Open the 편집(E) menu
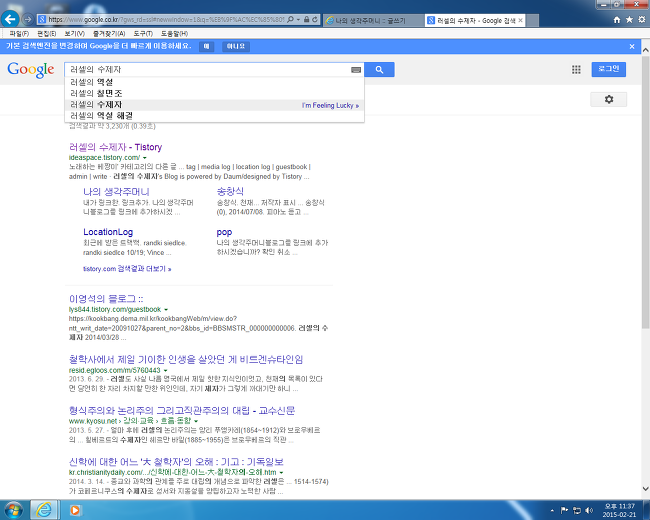This screenshot has width=650, height=520. click(x=46, y=34)
